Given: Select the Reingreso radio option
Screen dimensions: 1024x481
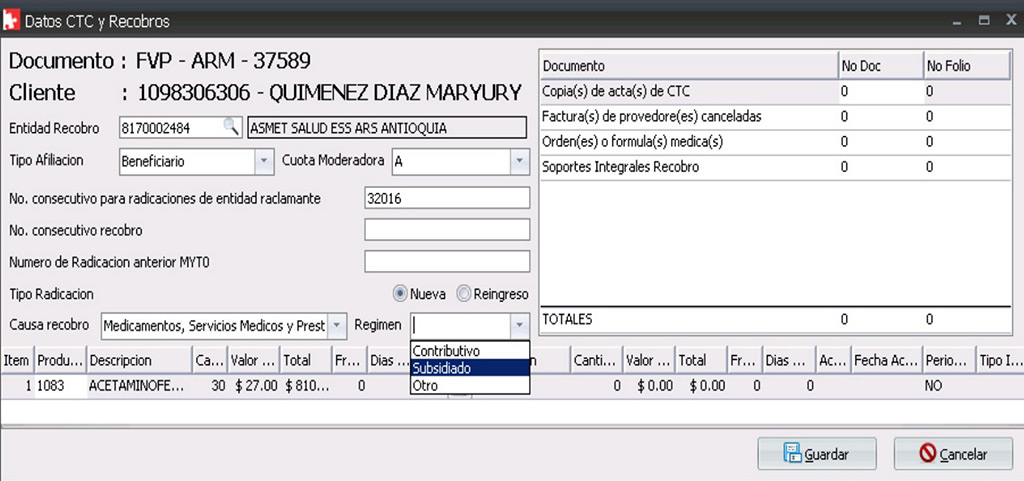Looking at the screenshot, I should (x=464, y=294).
